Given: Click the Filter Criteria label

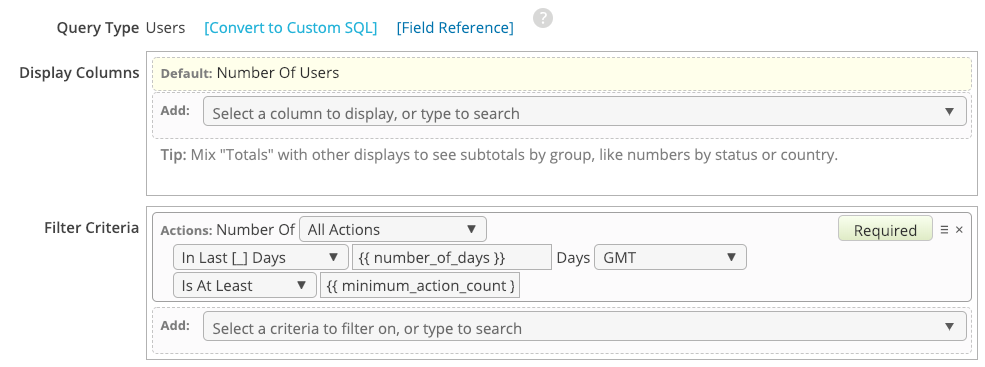Looking at the screenshot, I should [x=92, y=227].
